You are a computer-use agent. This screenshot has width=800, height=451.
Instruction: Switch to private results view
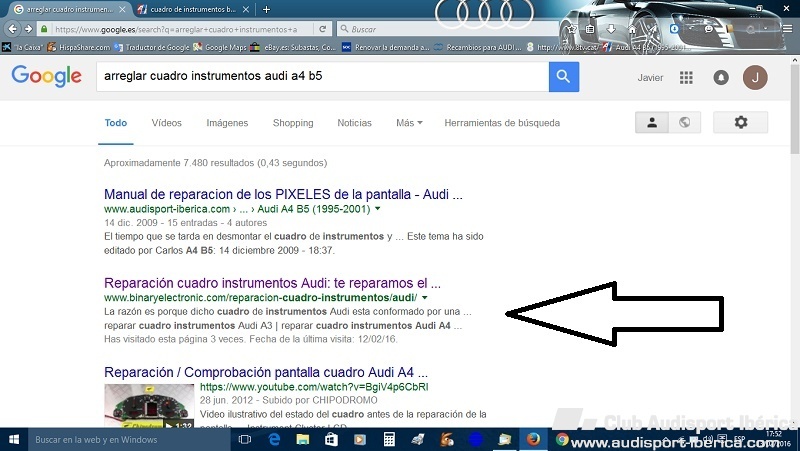pos(651,123)
